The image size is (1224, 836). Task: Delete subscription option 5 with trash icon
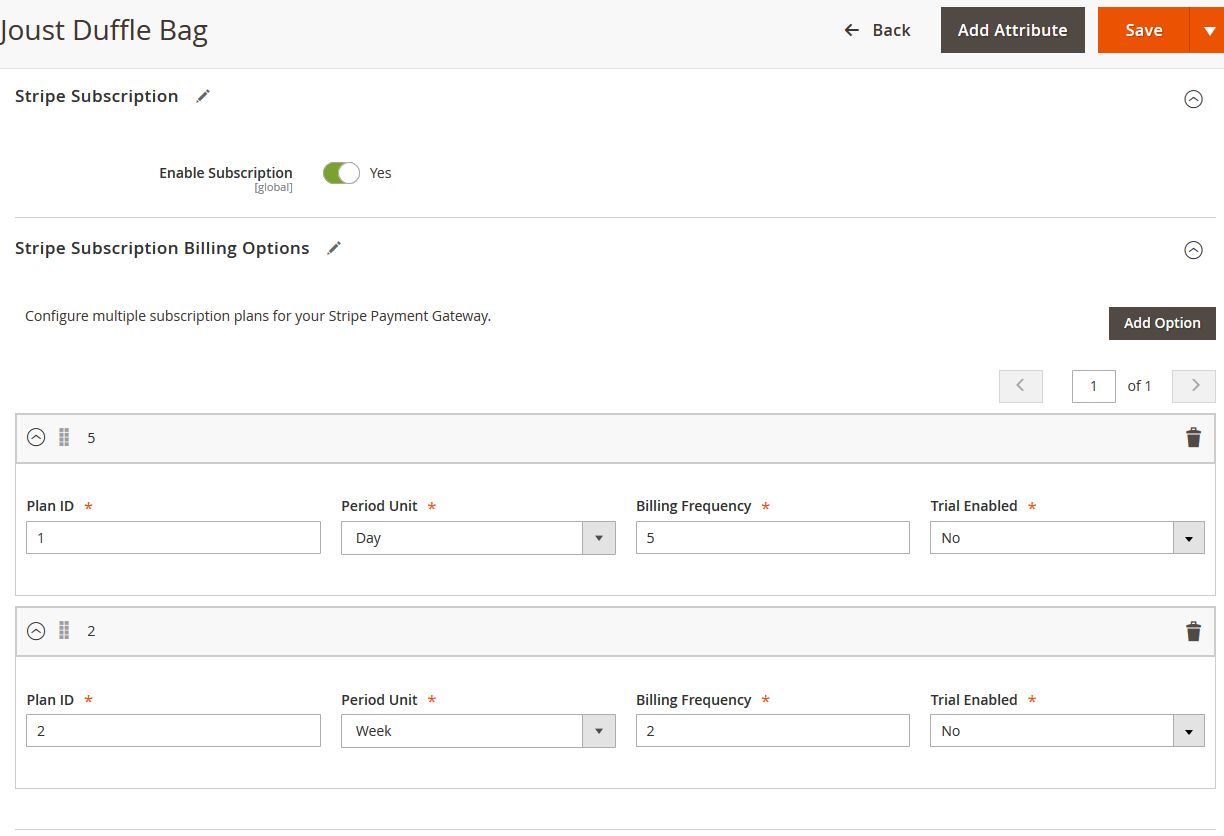(1193, 437)
